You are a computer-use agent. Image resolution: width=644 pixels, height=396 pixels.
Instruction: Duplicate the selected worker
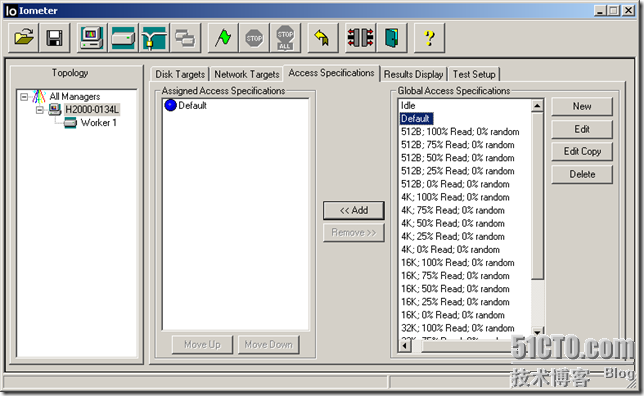(186, 38)
